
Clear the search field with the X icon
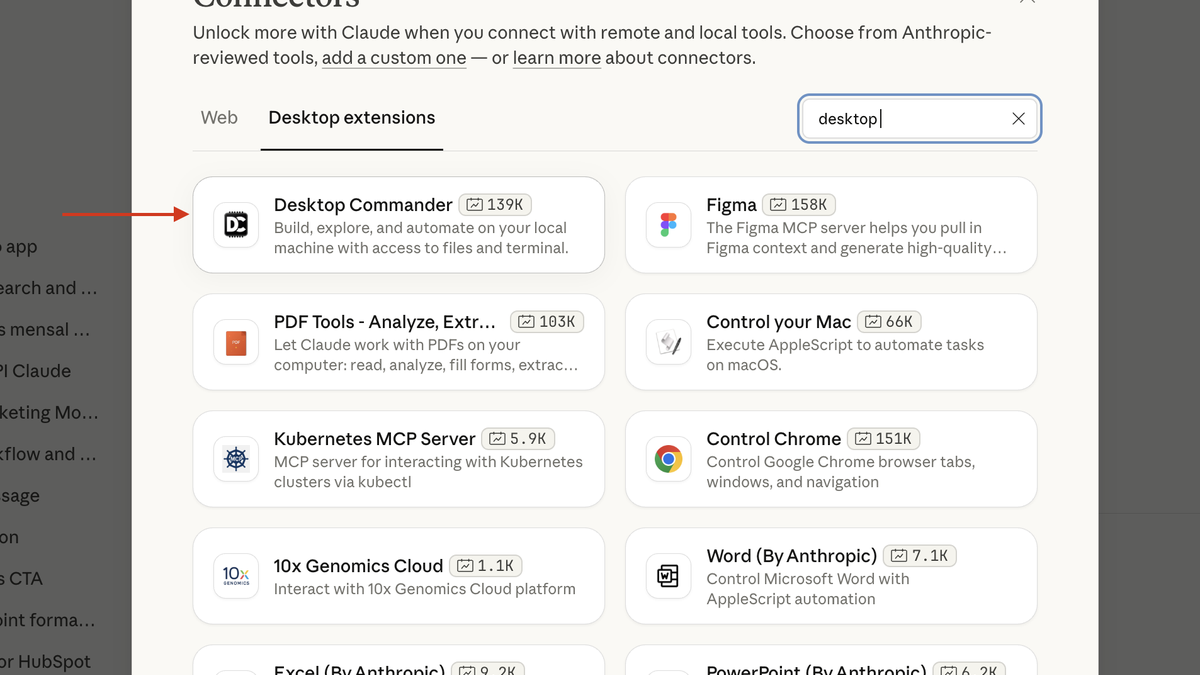1018,119
